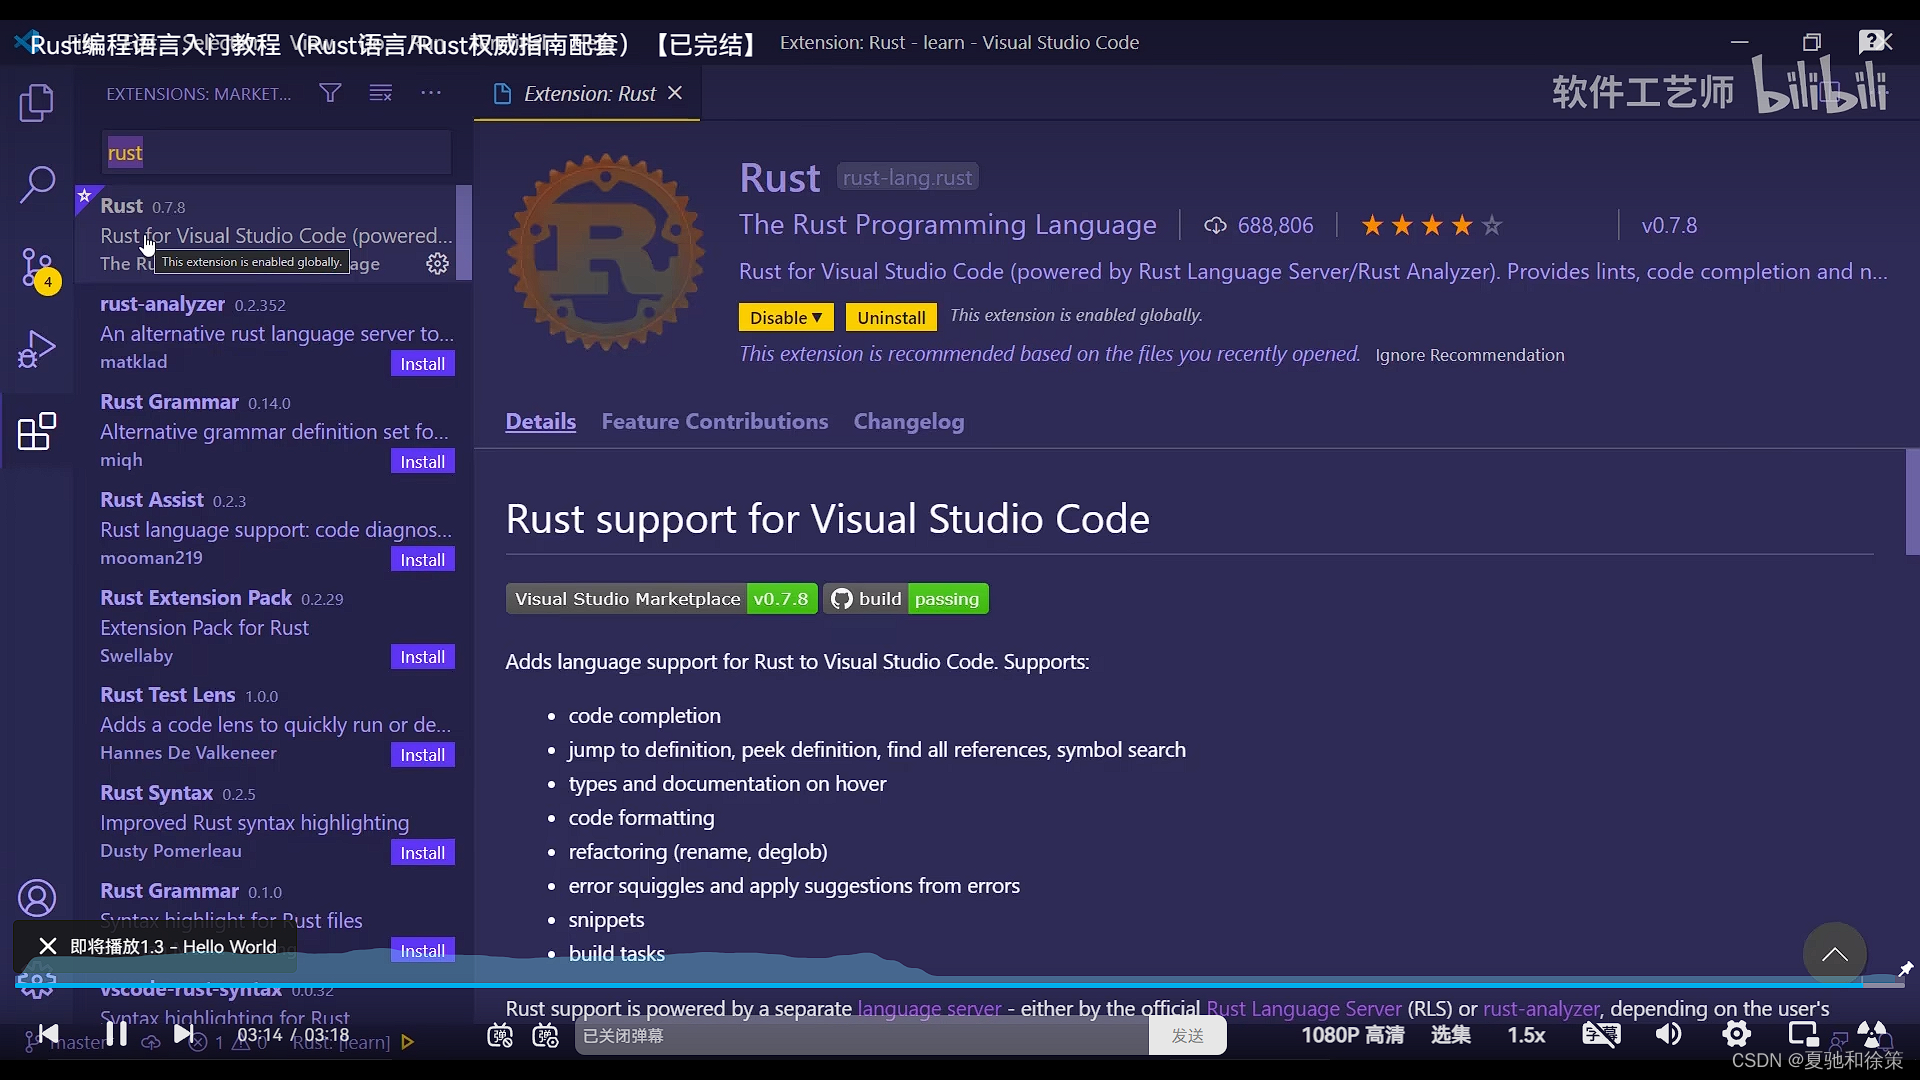Image resolution: width=1920 pixels, height=1080 pixels.
Task: Click the extension search box containing rust
Action: [x=276, y=153]
